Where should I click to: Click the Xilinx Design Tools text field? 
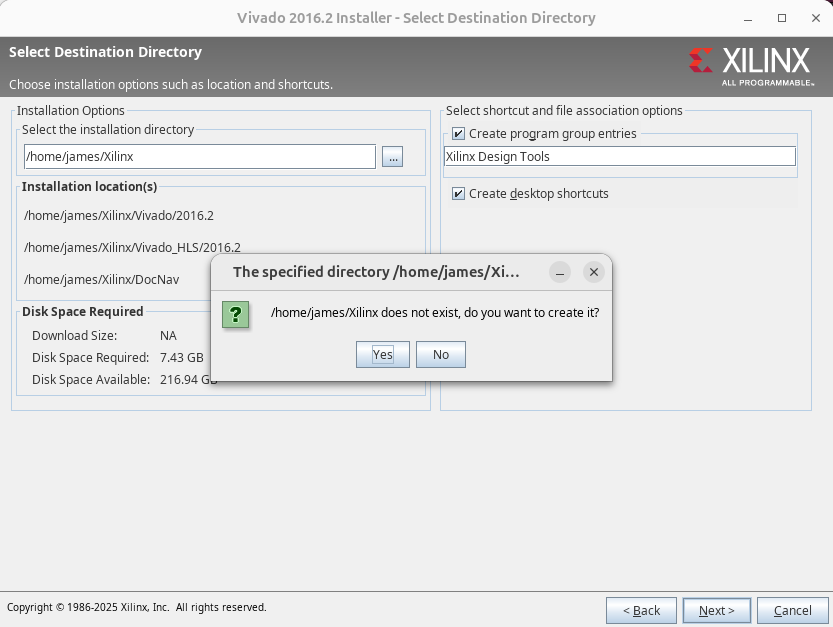pos(619,157)
